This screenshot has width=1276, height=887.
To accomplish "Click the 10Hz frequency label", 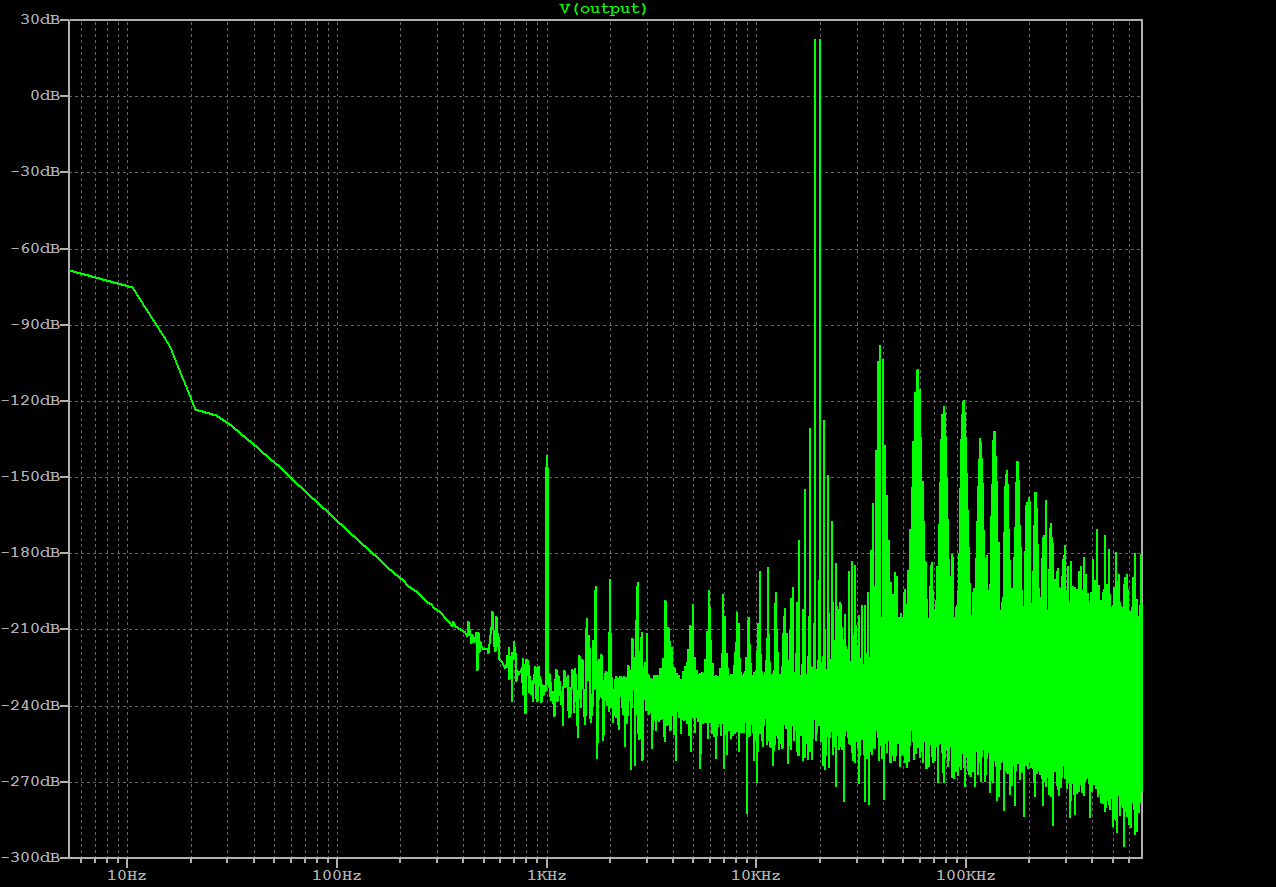I will point(127,875).
